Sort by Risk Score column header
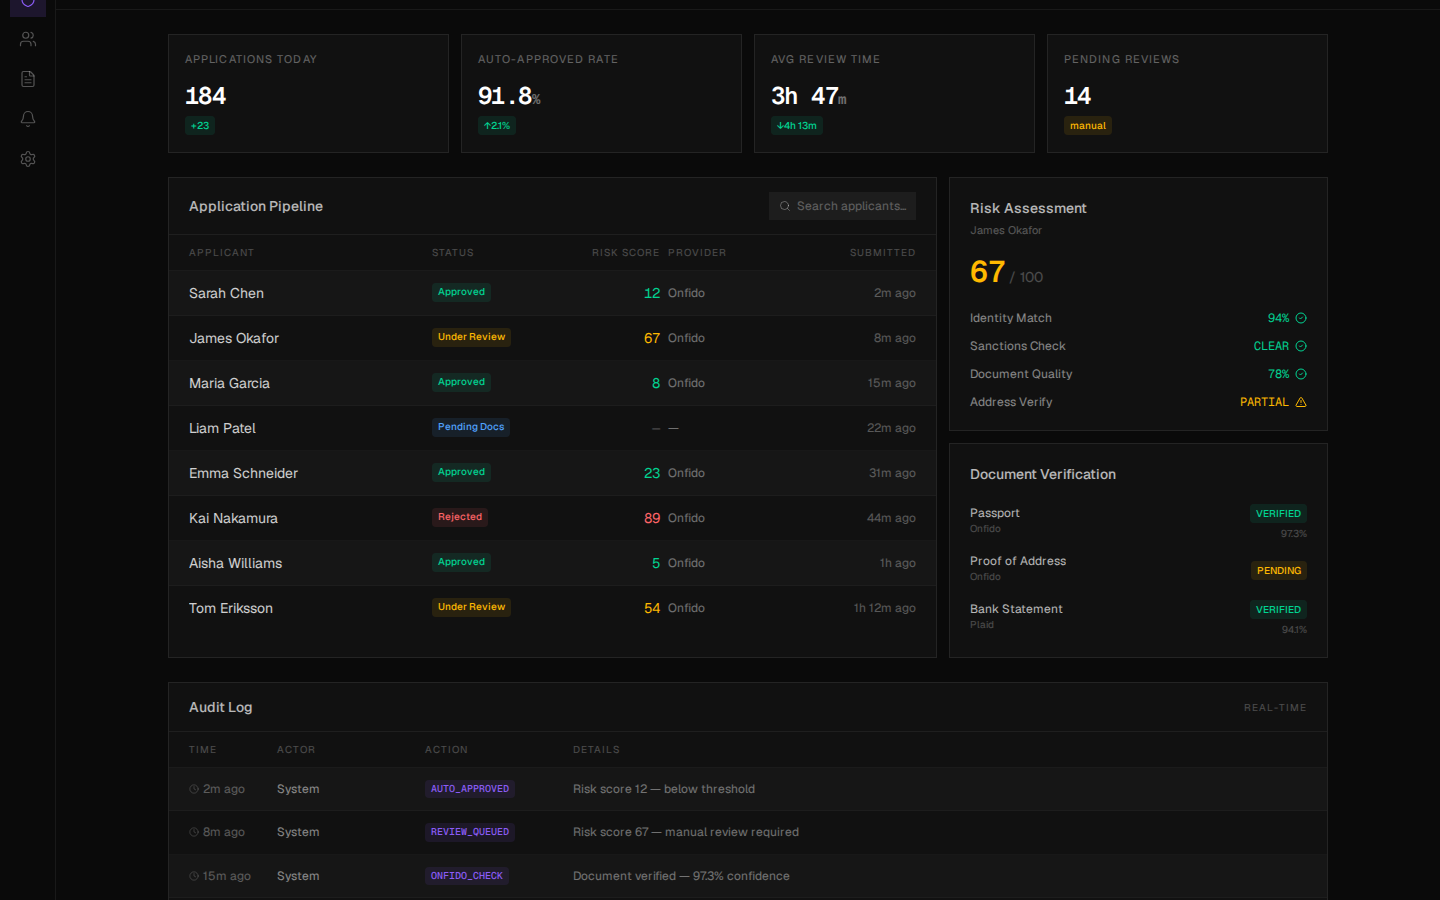Viewport: 1440px width, 900px height. [x=625, y=253]
